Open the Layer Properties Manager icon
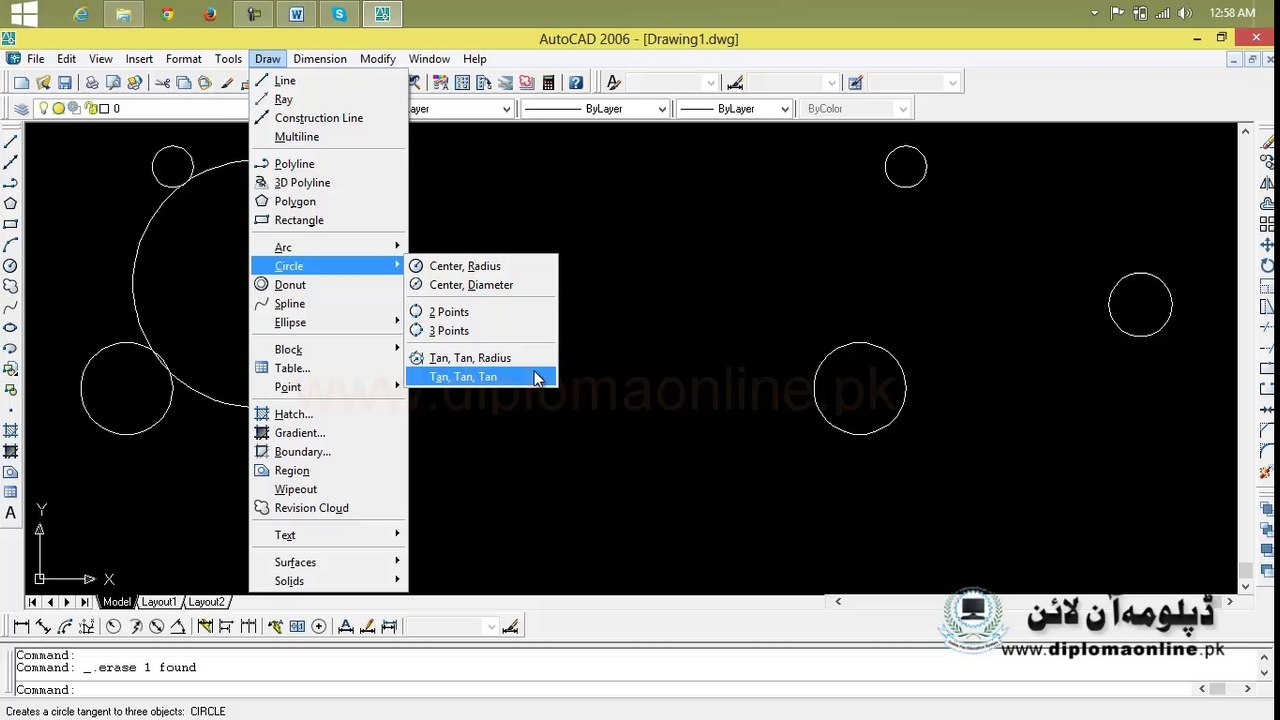 pos(21,109)
